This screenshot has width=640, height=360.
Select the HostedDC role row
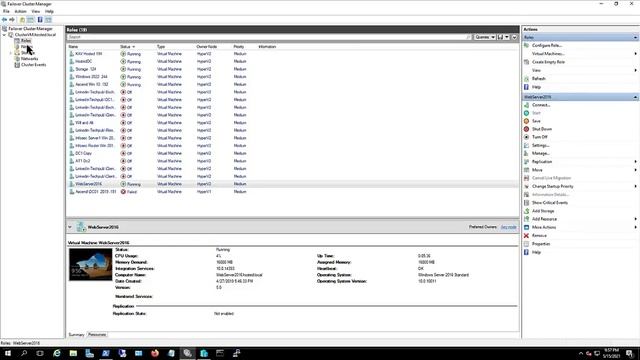(293, 61)
